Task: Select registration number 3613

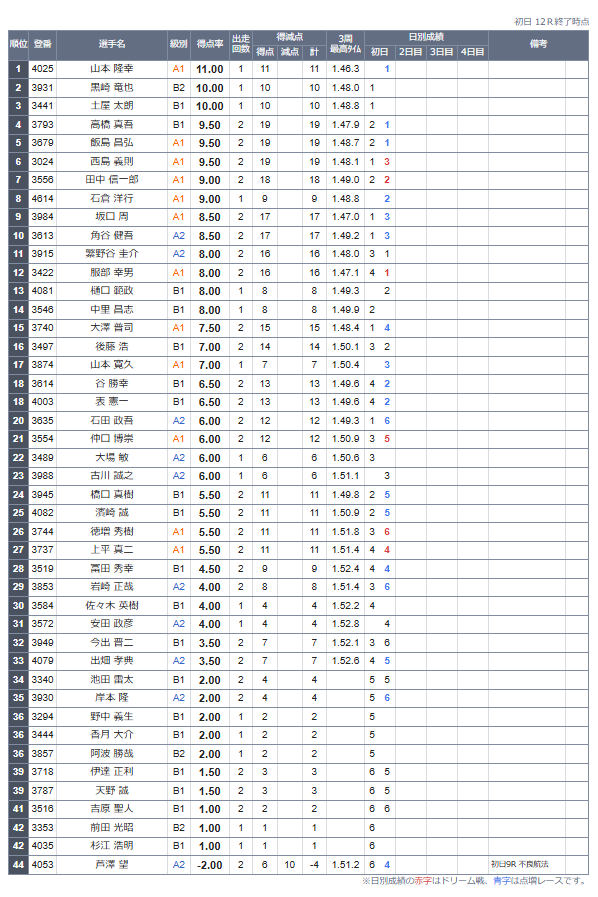Action: pyautogui.click(x=42, y=235)
